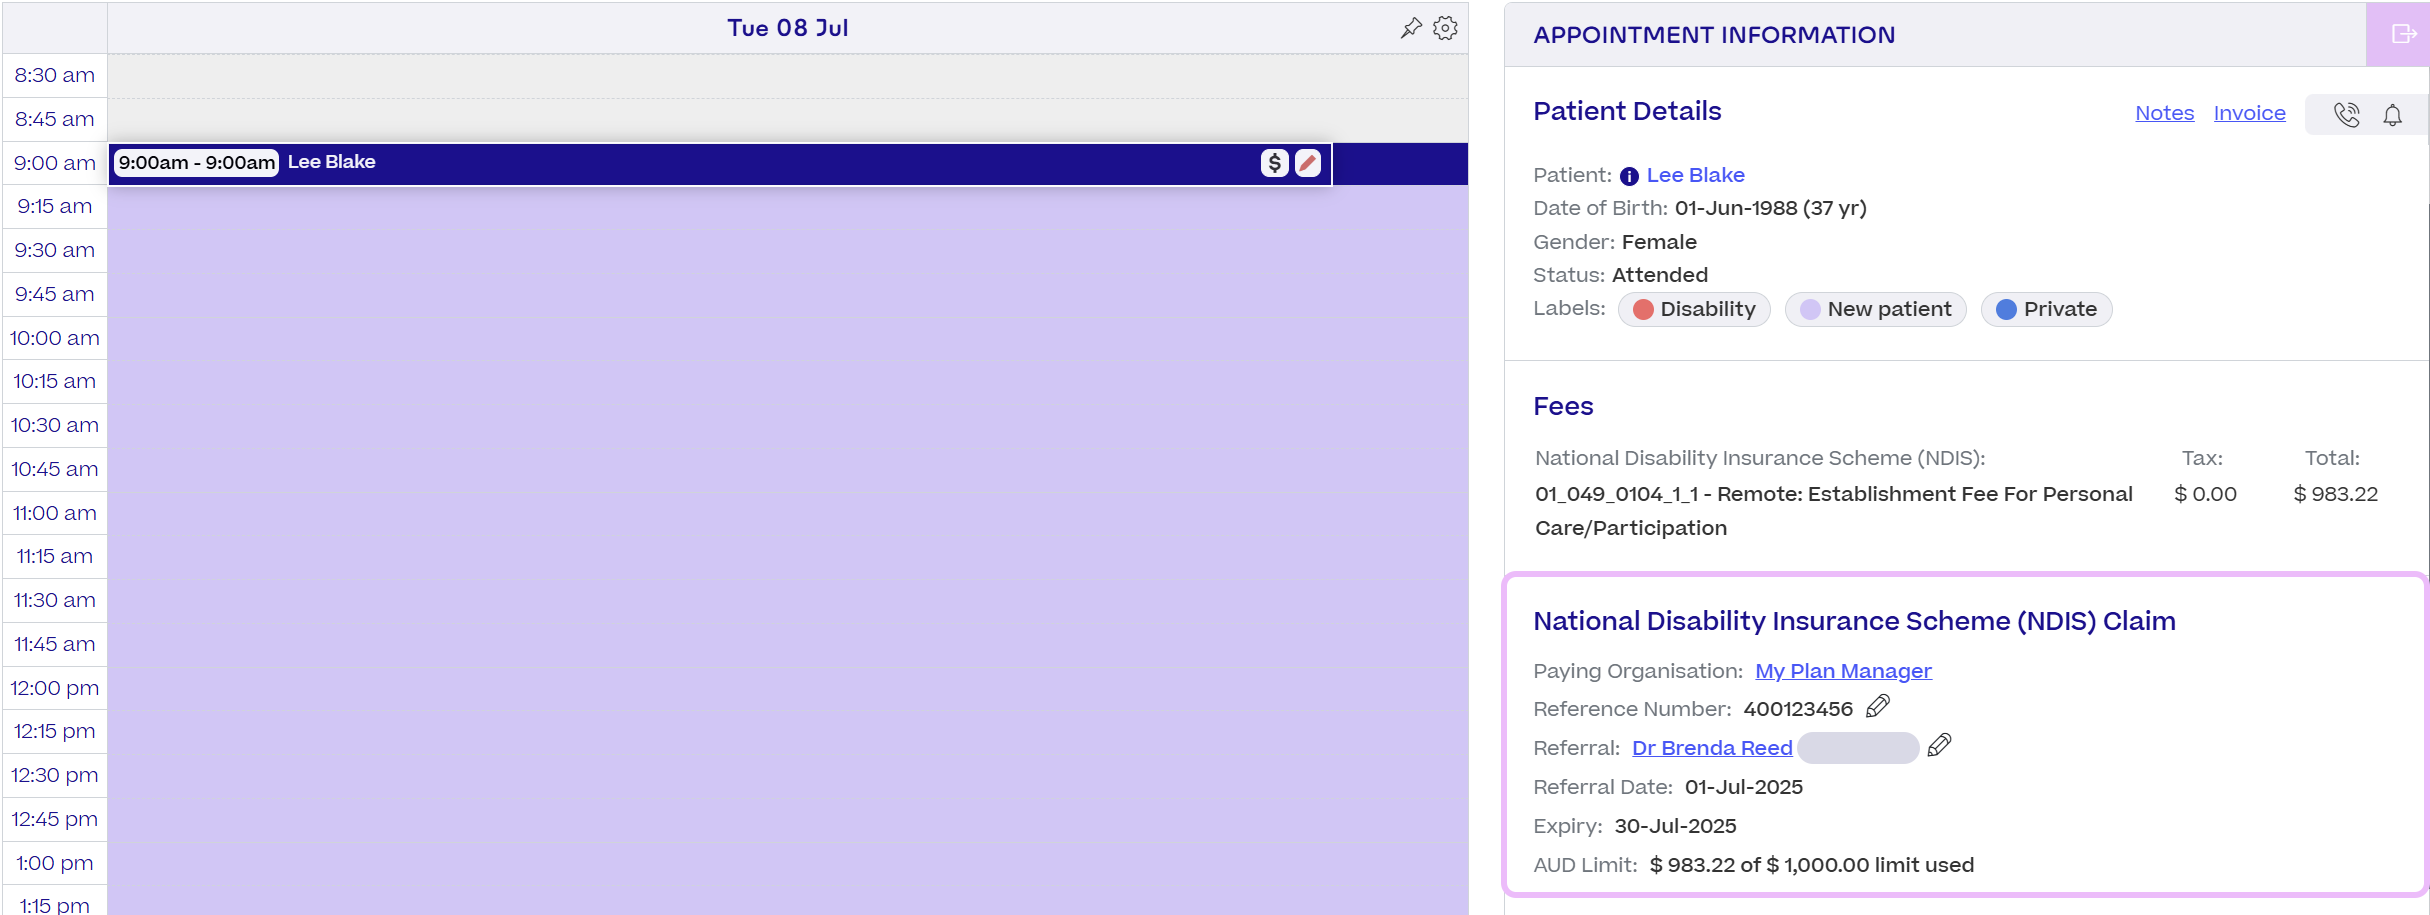Select the Lee Blake appointment name in calendar

[331, 162]
